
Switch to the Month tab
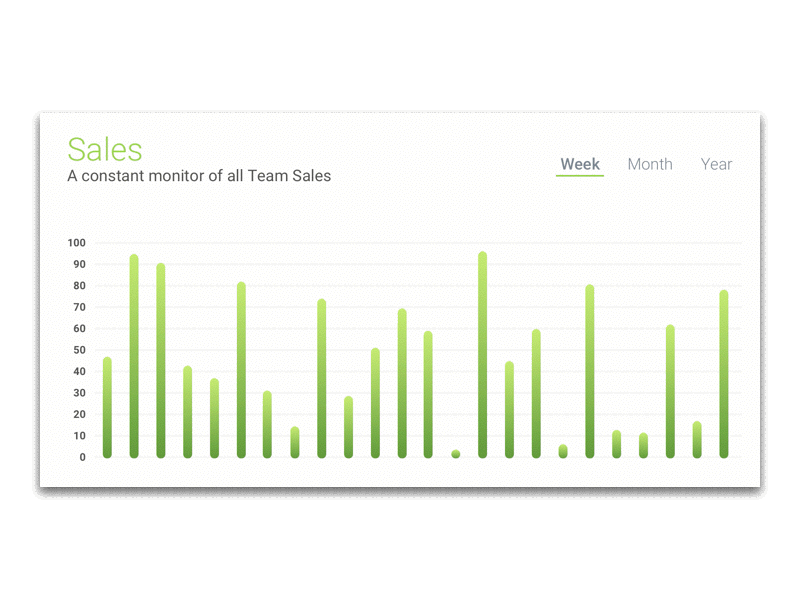(650, 164)
